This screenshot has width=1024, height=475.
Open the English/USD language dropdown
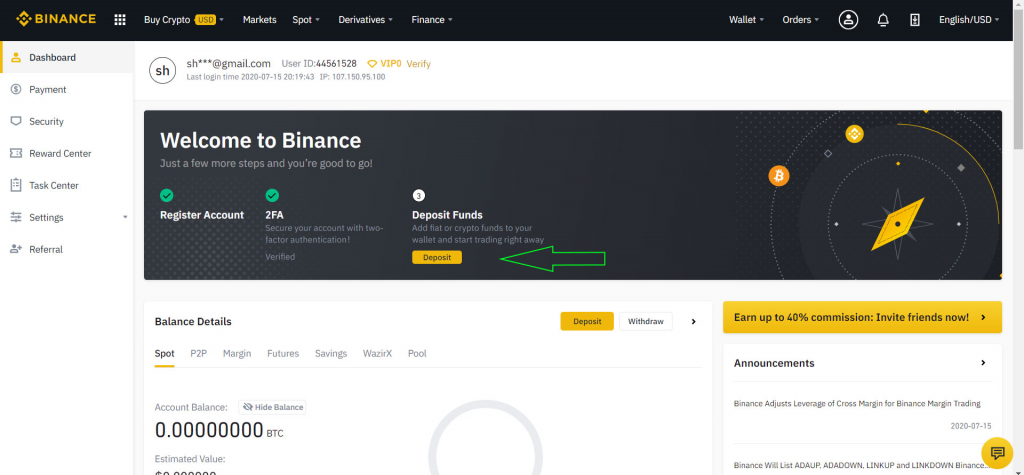[x=969, y=20]
